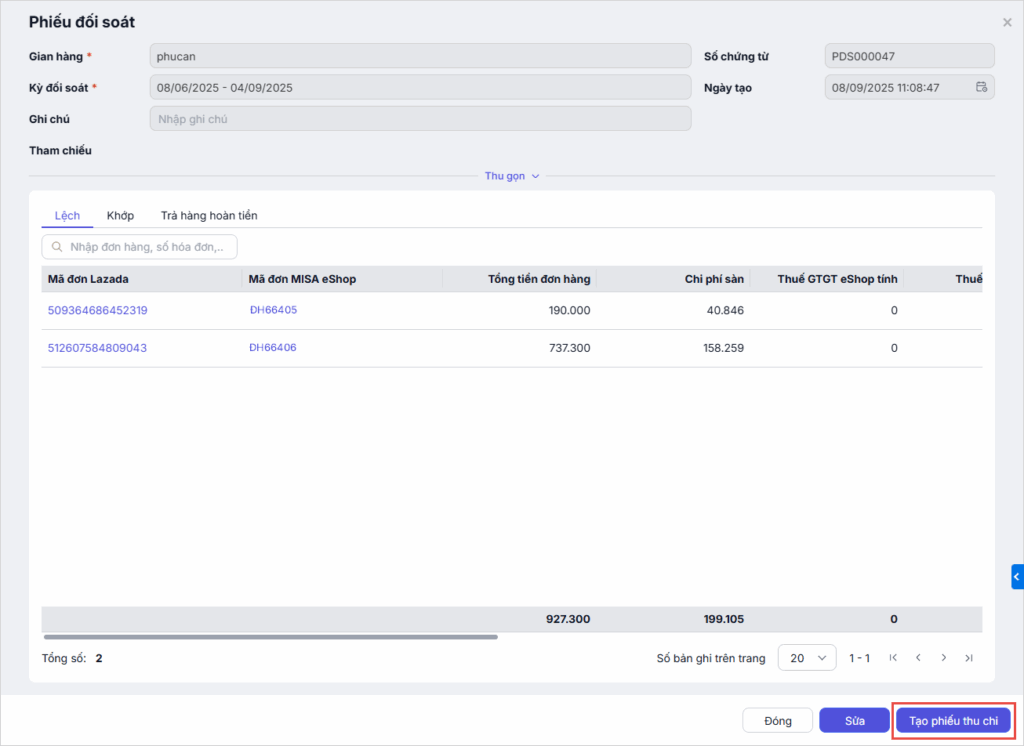
Task: Jump to last page of records
Action: pyautogui.click(x=968, y=658)
